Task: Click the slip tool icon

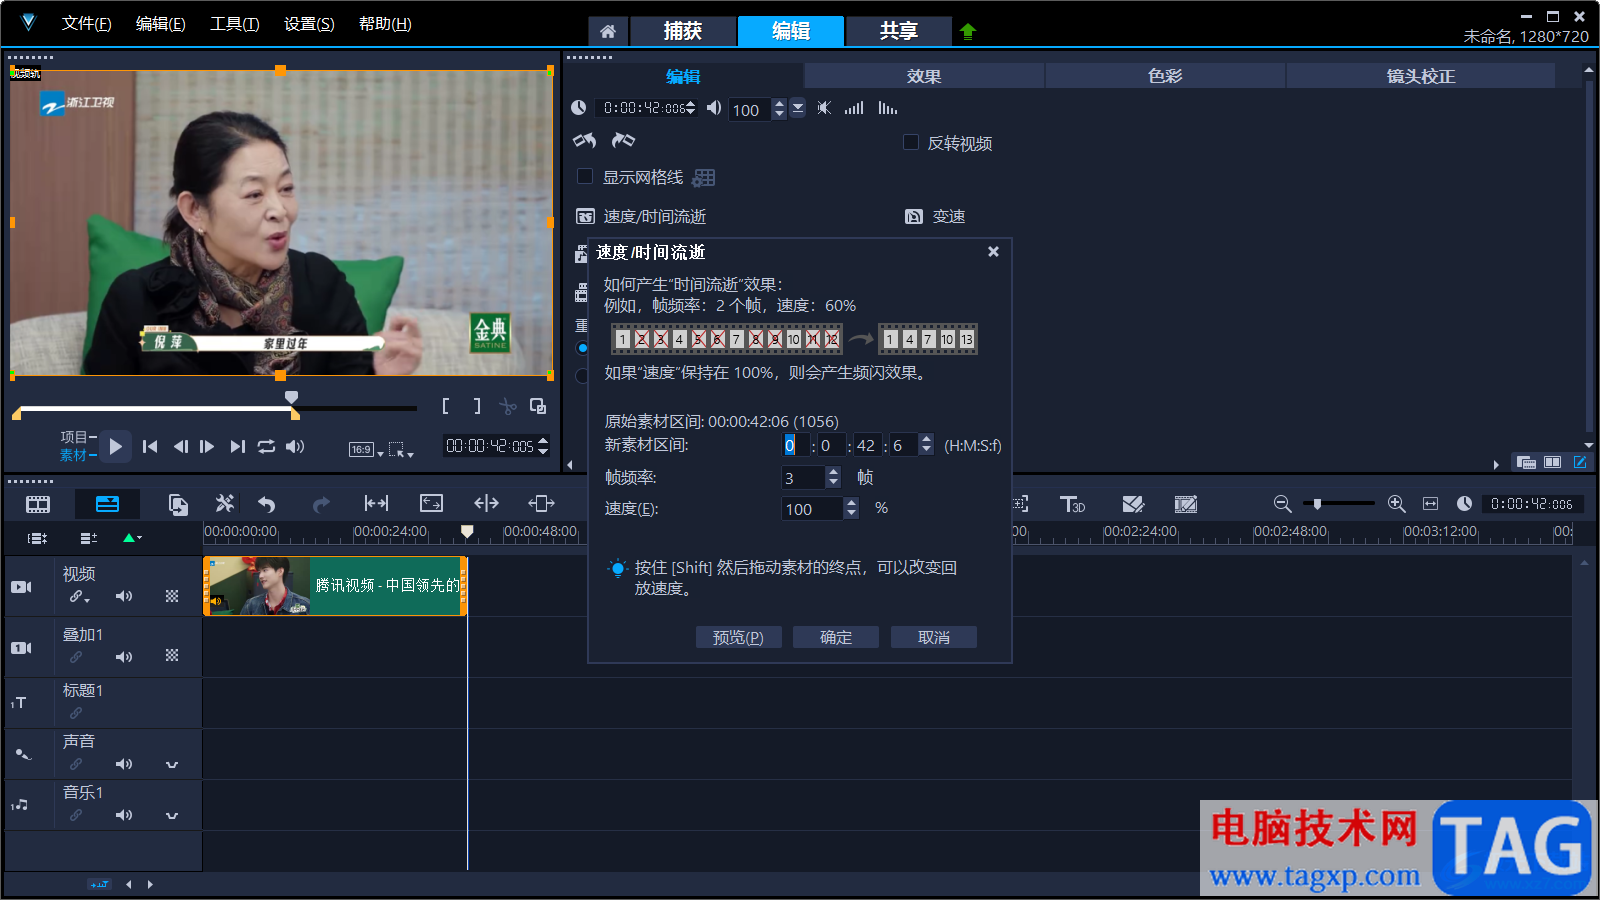Action: pos(376,503)
